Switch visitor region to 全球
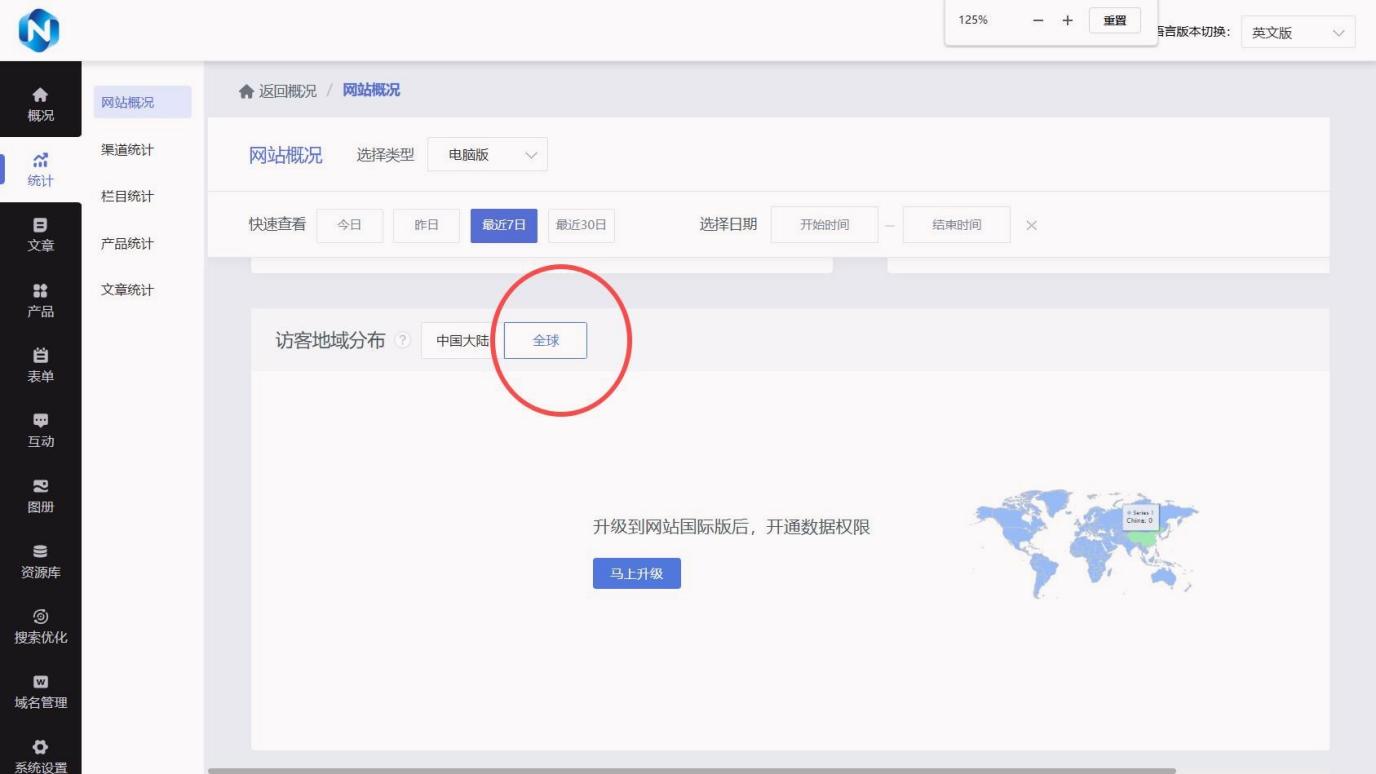1376x774 pixels. click(x=545, y=341)
